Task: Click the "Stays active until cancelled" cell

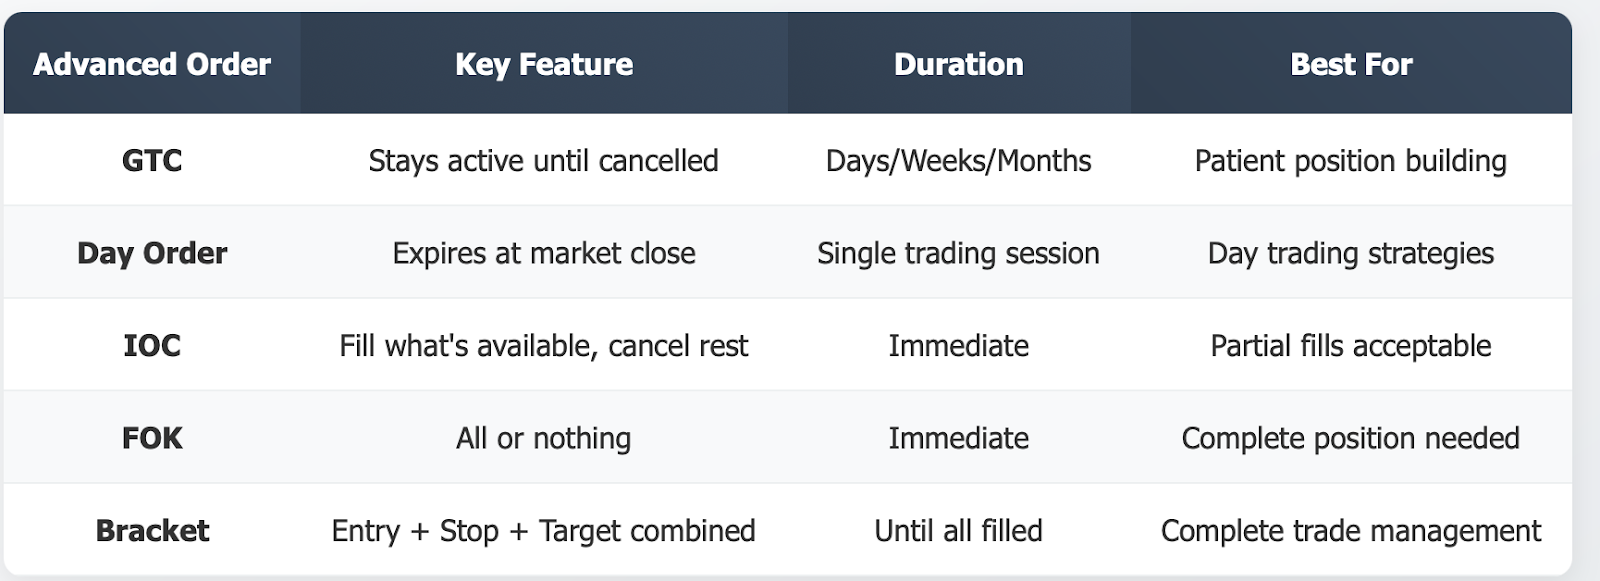Action: (544, 161)
